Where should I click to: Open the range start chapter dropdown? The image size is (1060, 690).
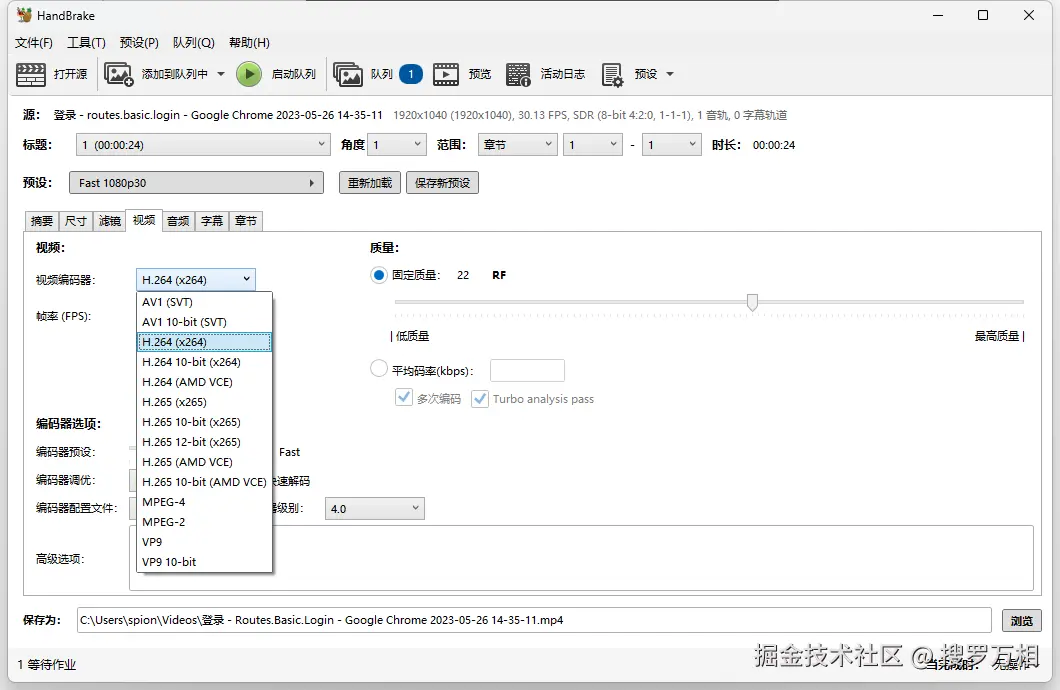coord(593,145)
